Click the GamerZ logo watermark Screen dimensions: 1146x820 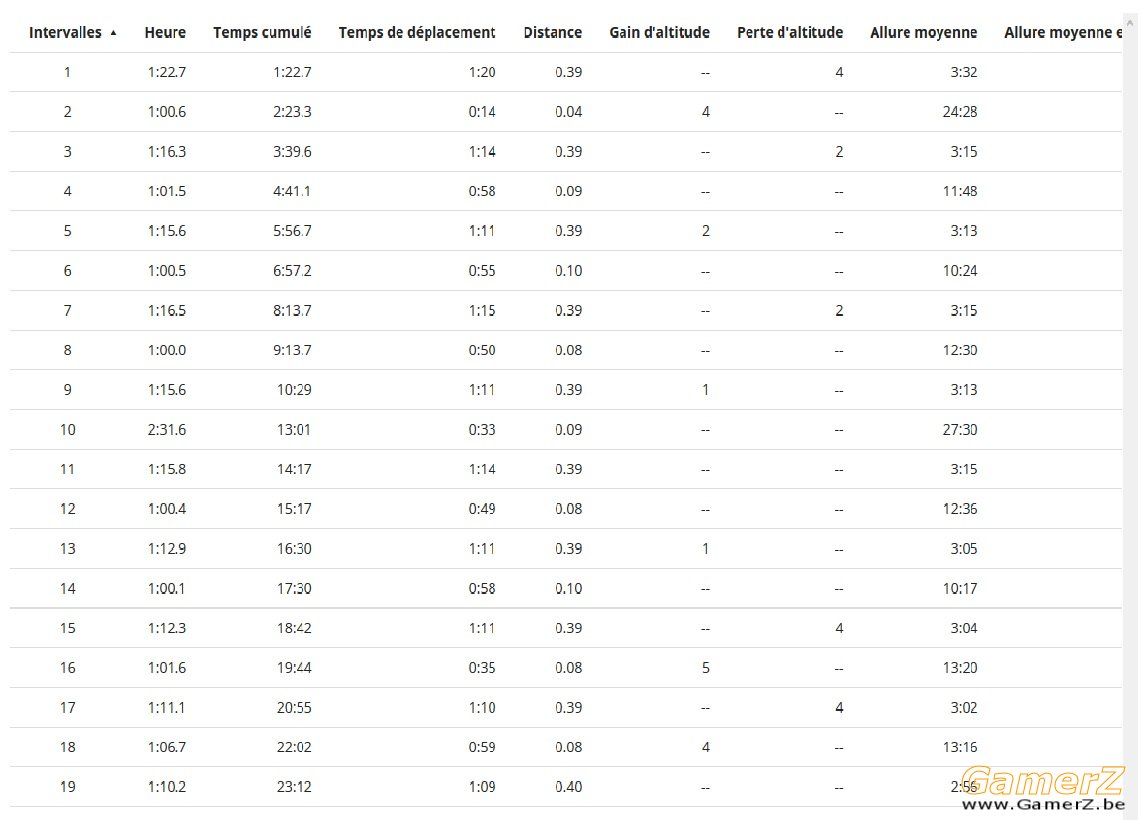(x=1042, y=781)
